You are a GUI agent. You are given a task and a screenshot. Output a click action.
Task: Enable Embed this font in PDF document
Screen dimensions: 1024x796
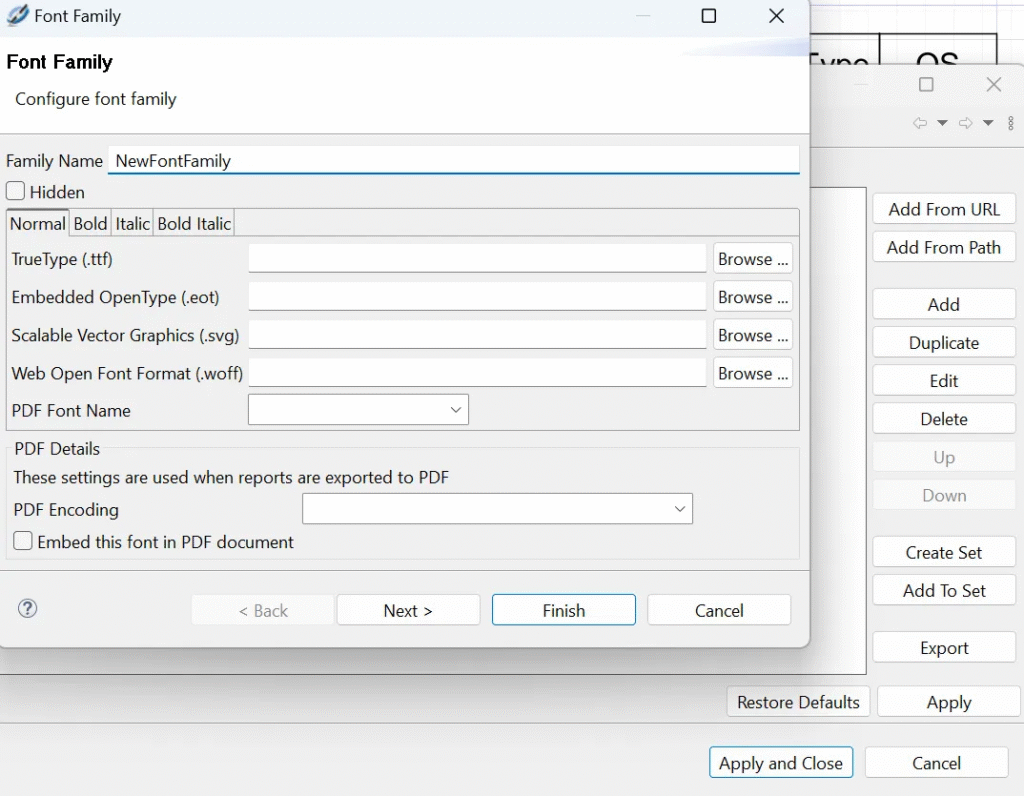(23, 541)
